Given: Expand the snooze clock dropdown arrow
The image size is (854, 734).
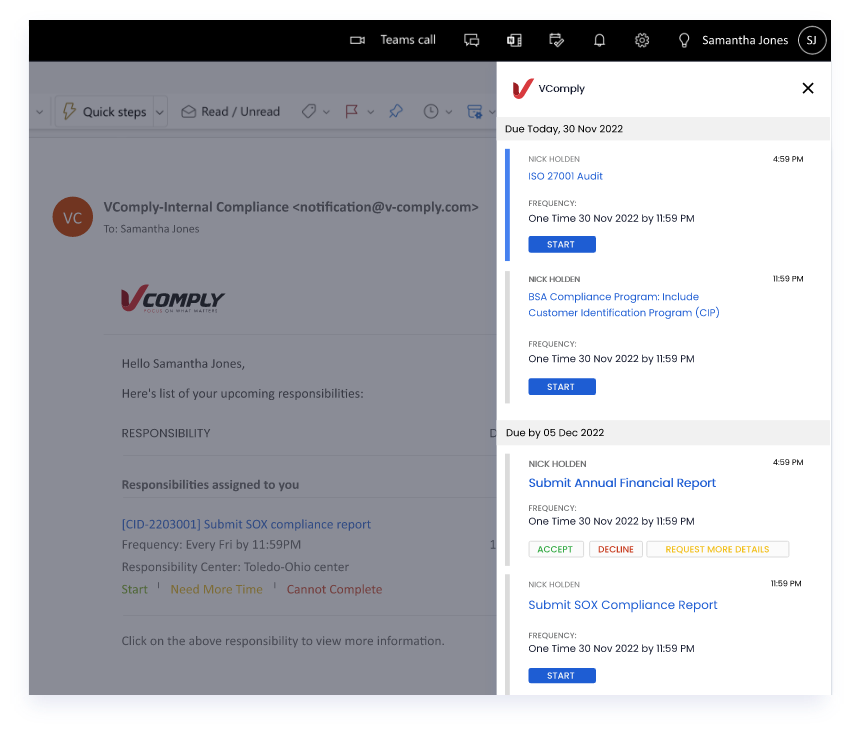Looking at the screenshot, I should click(449, 112).
